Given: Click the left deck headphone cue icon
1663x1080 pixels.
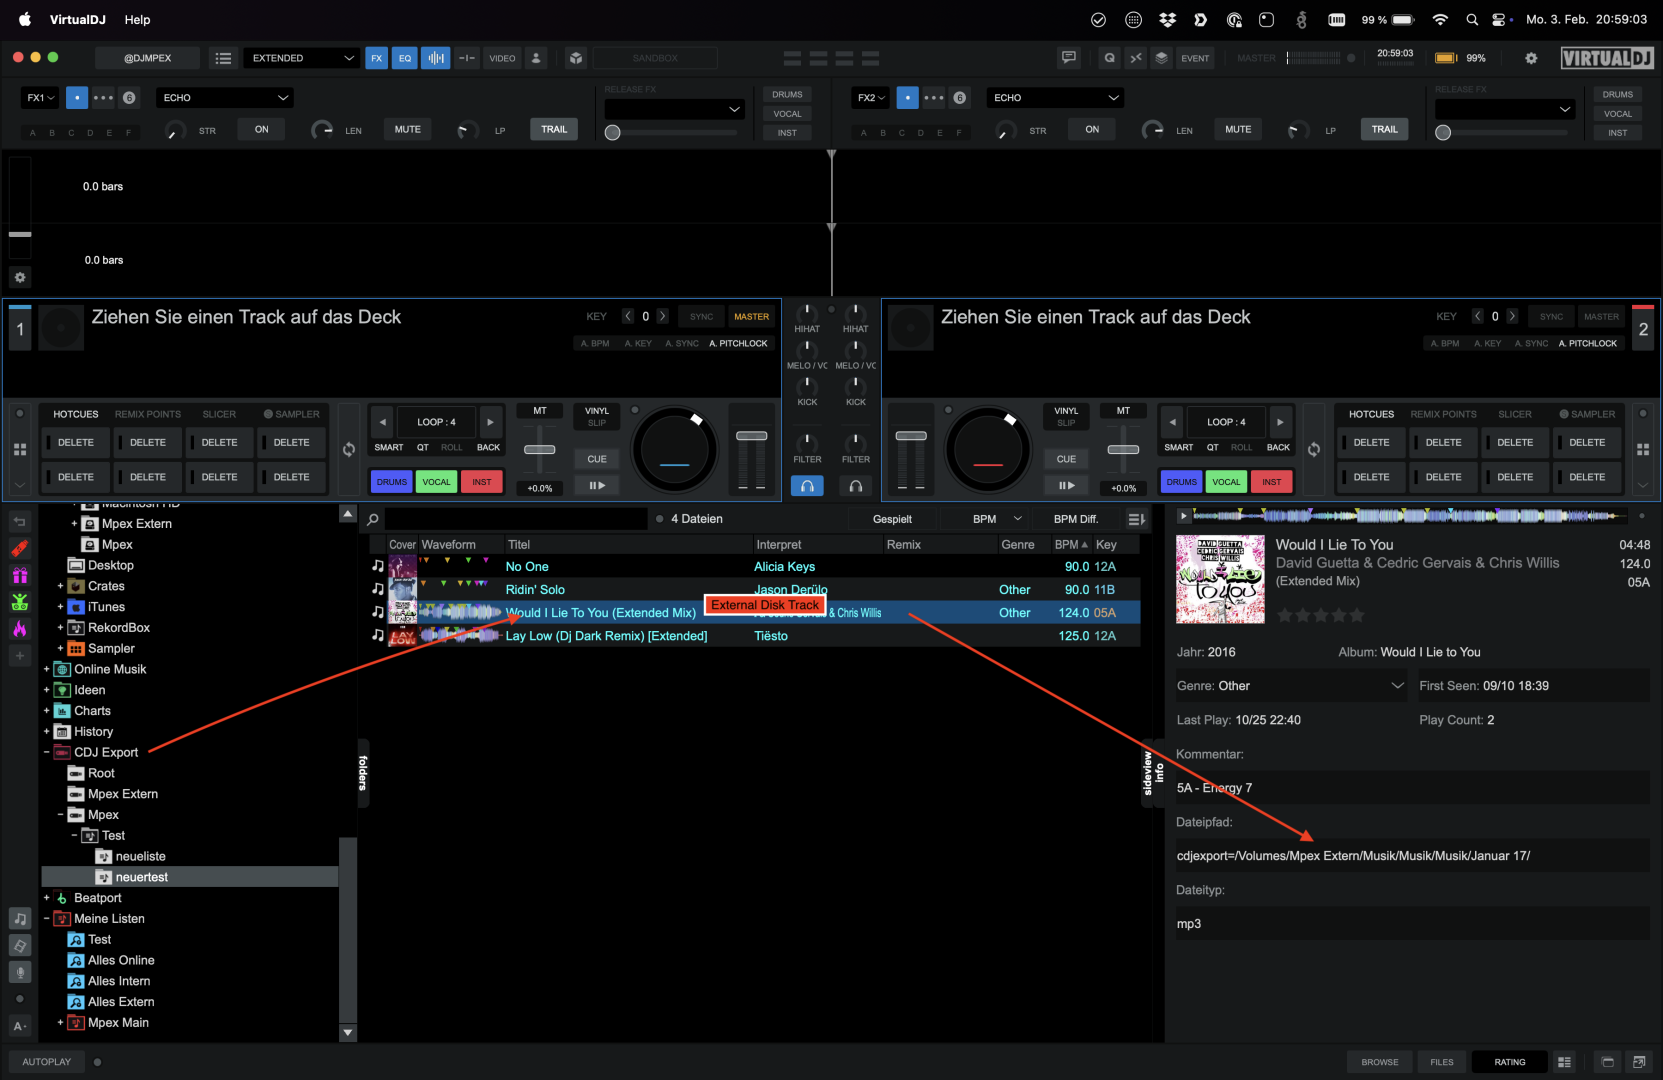Looking at the screenshot, I should (x=807, y=486).
